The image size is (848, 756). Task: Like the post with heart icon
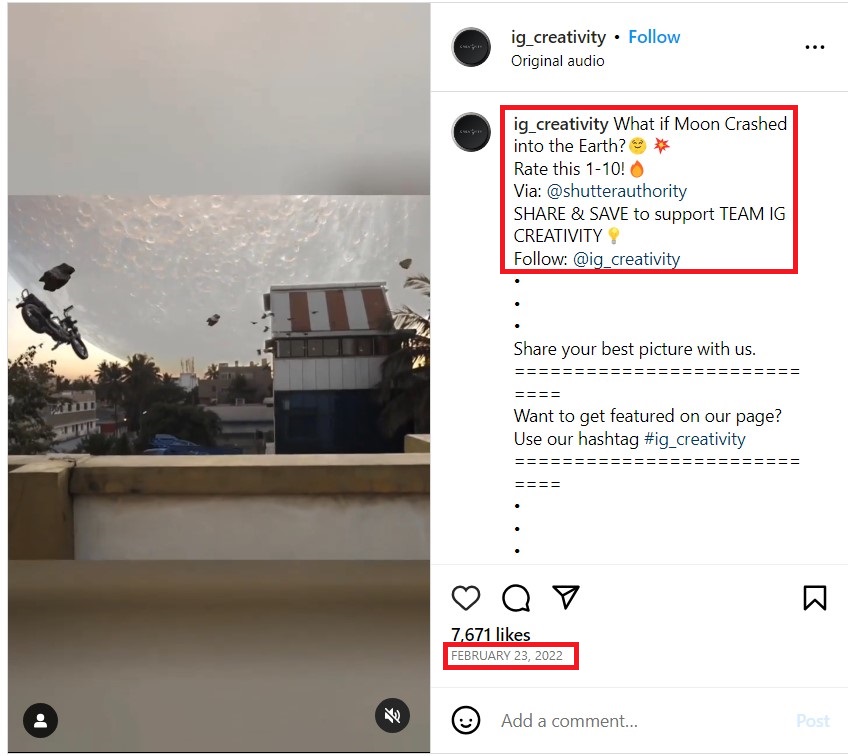pos(466,598)
